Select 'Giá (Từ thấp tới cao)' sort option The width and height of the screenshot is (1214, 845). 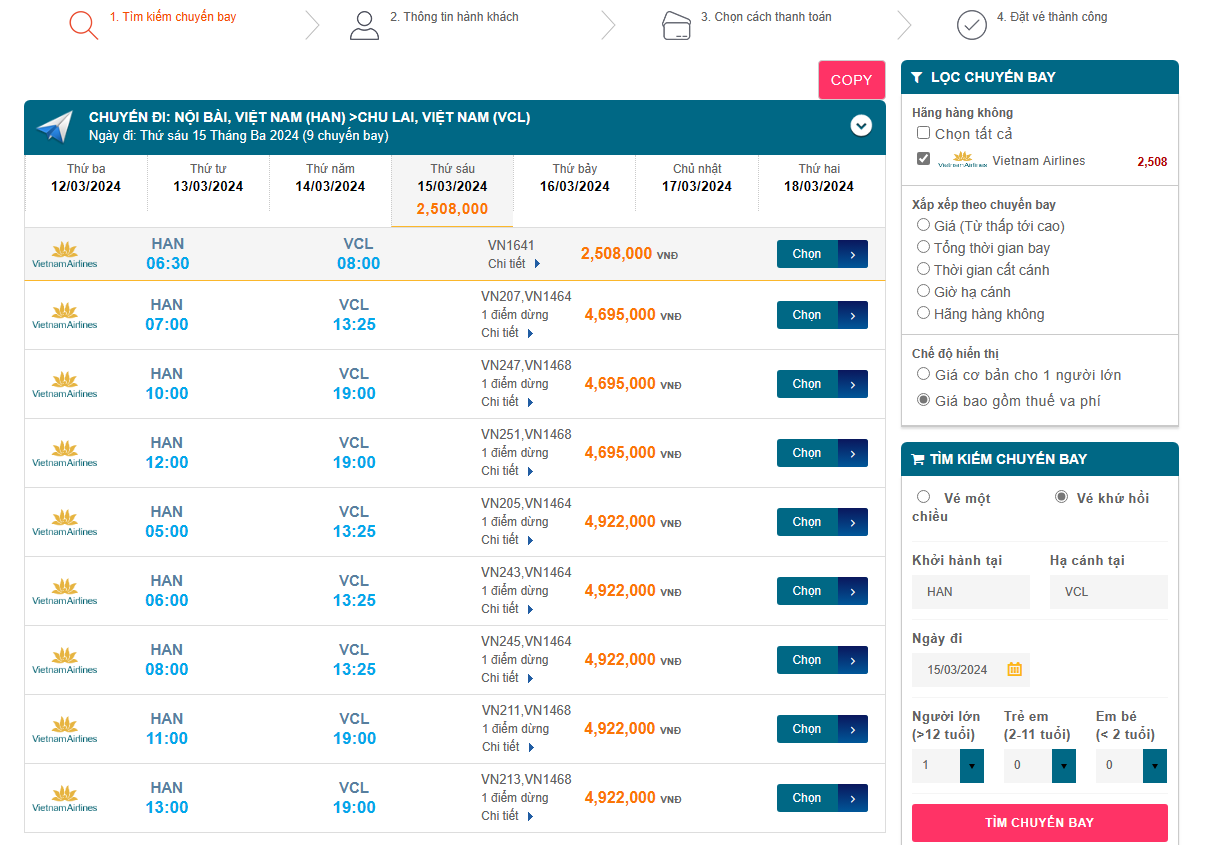pos(924,226)
